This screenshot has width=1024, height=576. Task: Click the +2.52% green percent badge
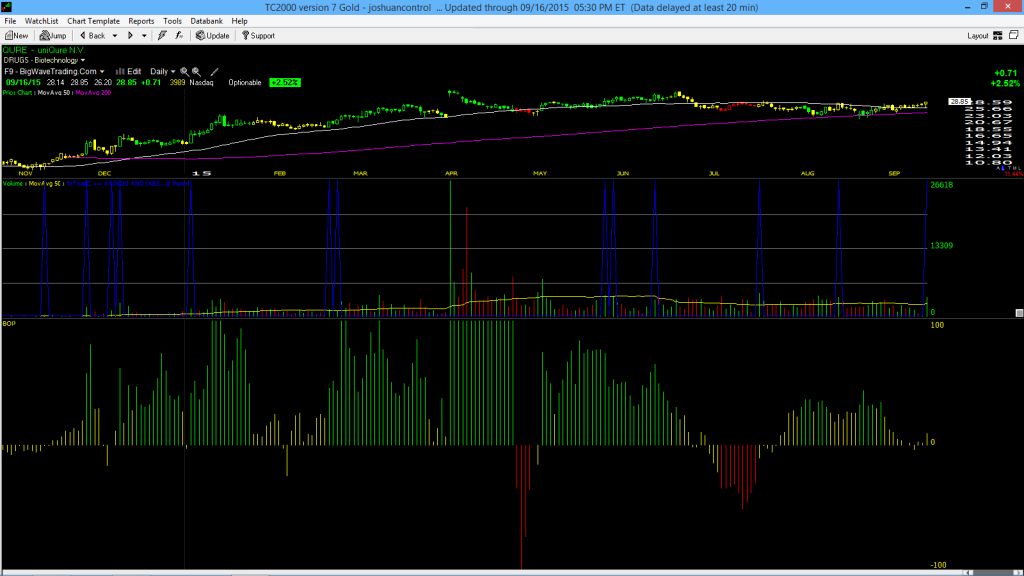click(285, 82)
